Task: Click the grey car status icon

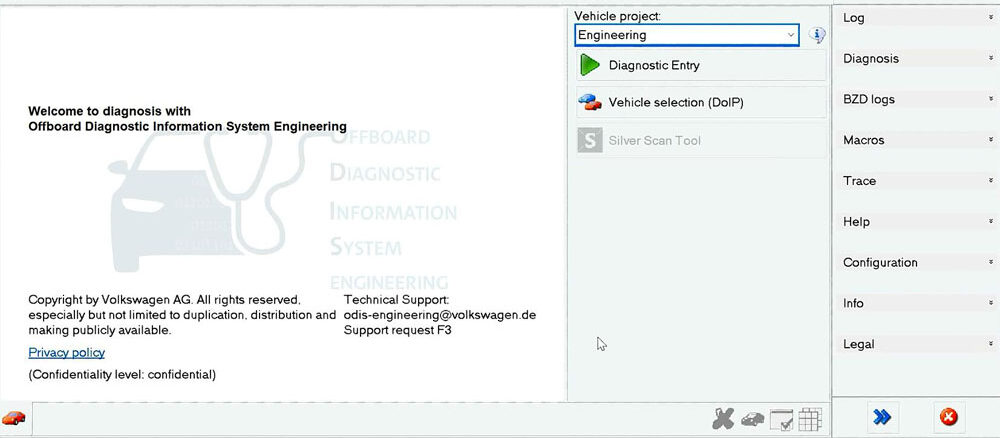Action: (753, 420)
